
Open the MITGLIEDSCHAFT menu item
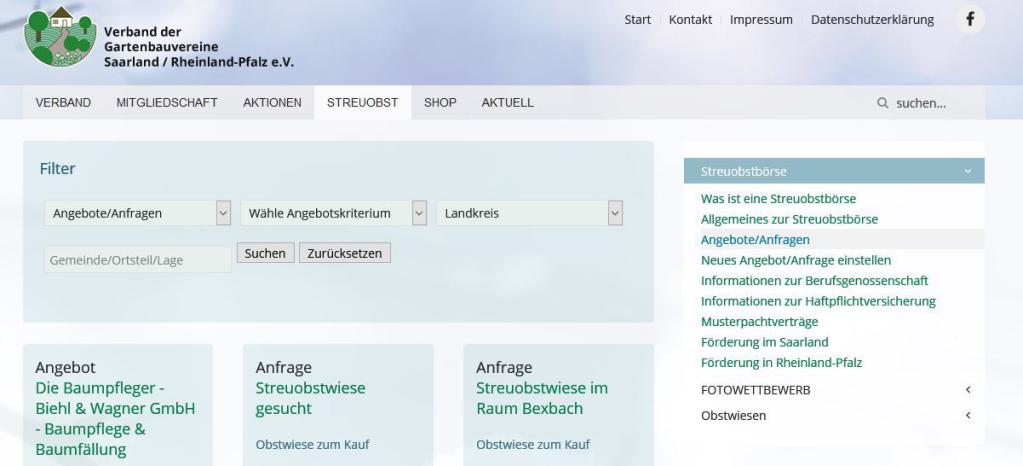click(167, 103)
